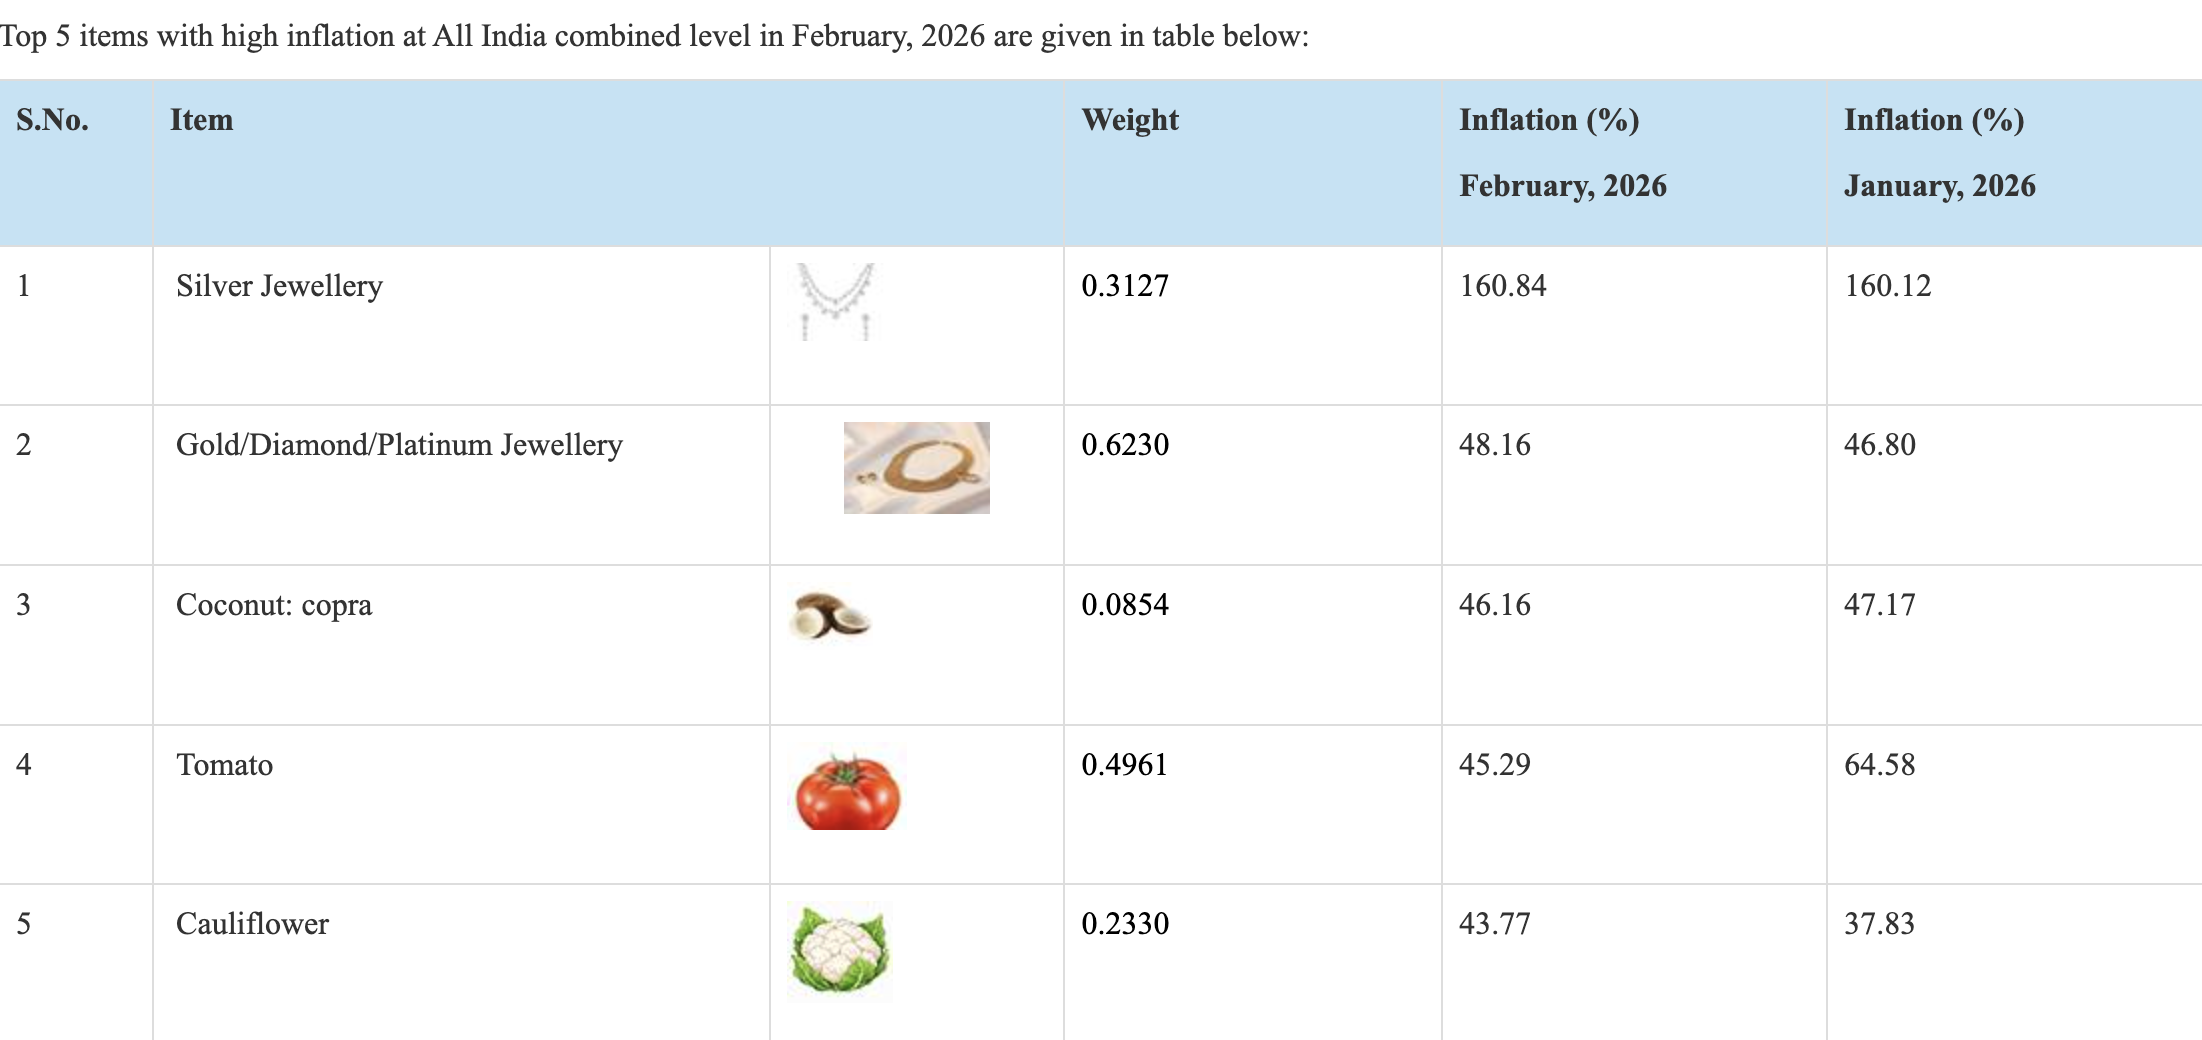
Task: Select the Cauliflower item name
Action: coord(252,924)
